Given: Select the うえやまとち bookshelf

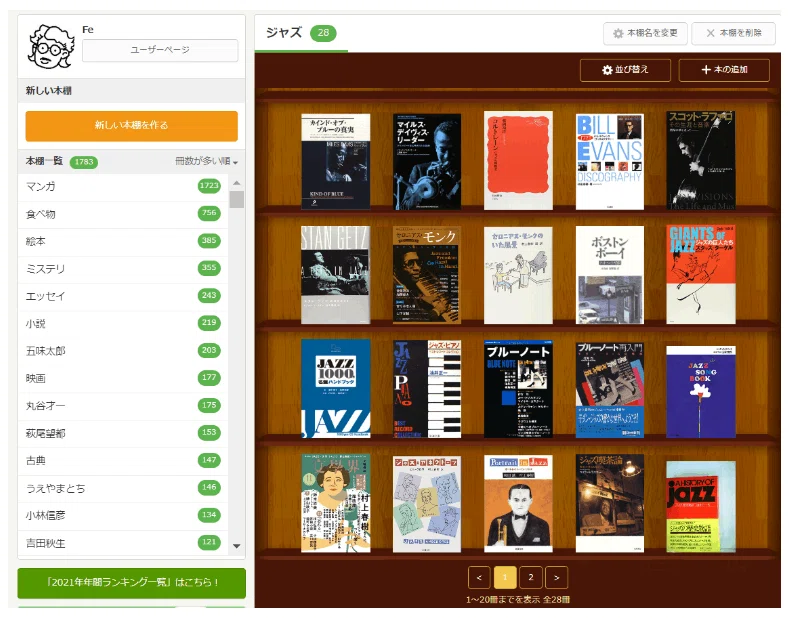Looking at the screenshot, I should pyautogui.click(x=123, y=488).
